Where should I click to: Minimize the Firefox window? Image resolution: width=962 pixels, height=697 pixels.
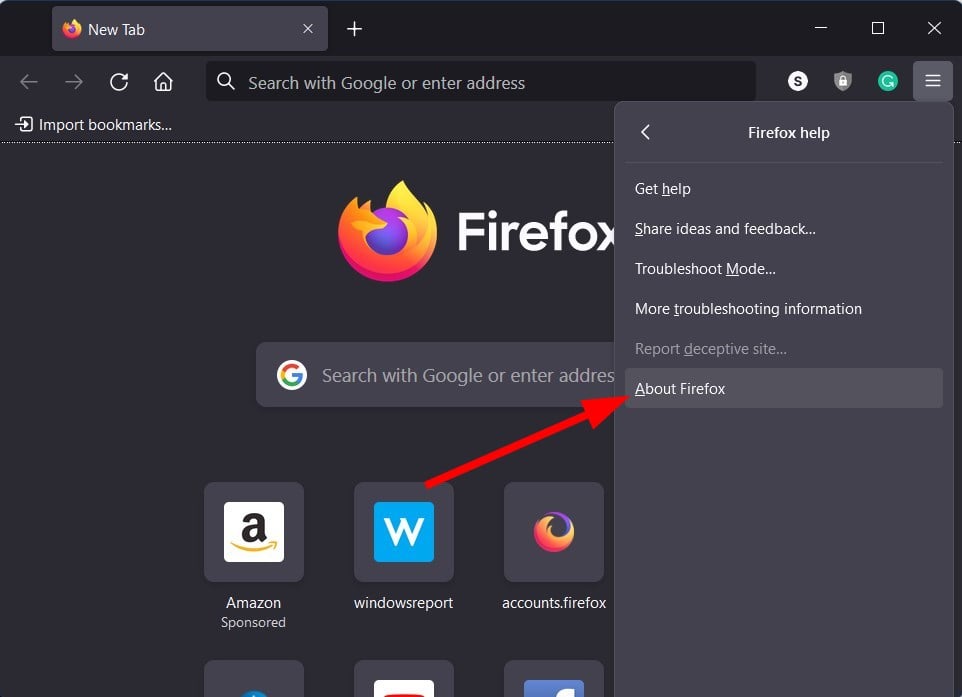[821, 28]
